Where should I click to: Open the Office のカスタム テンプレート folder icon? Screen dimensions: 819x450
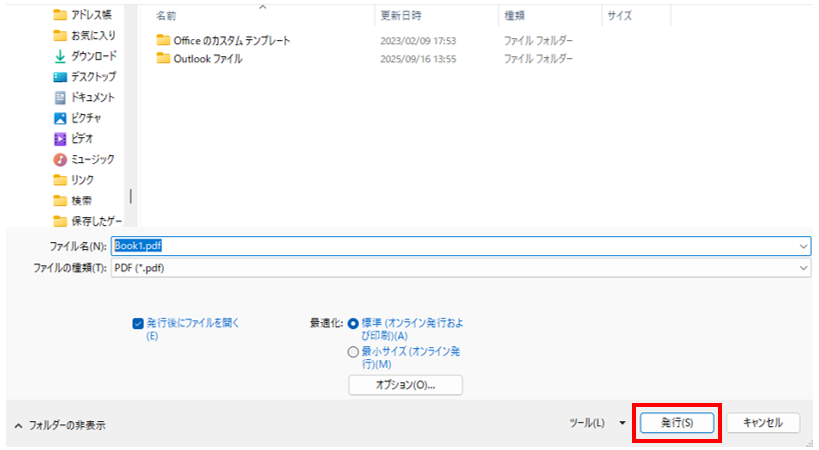coord(164,40)
